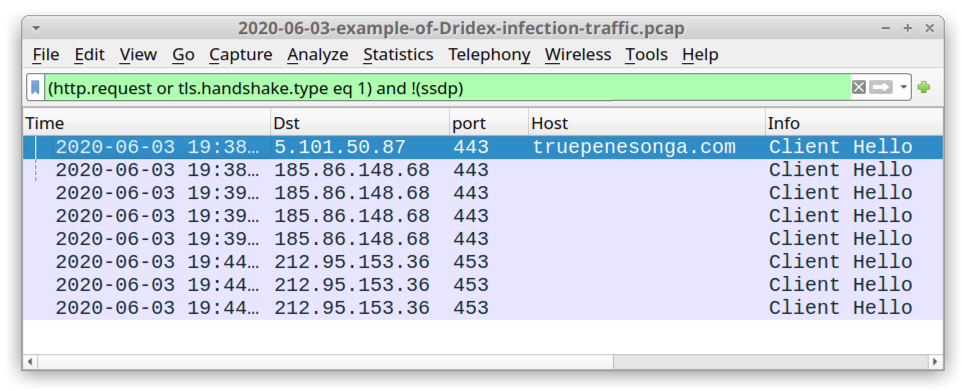Viewport: 962px width, 391px height.
Task: Click inside the display filter text field
Action: pyautogui.click(x=448, y=88)
